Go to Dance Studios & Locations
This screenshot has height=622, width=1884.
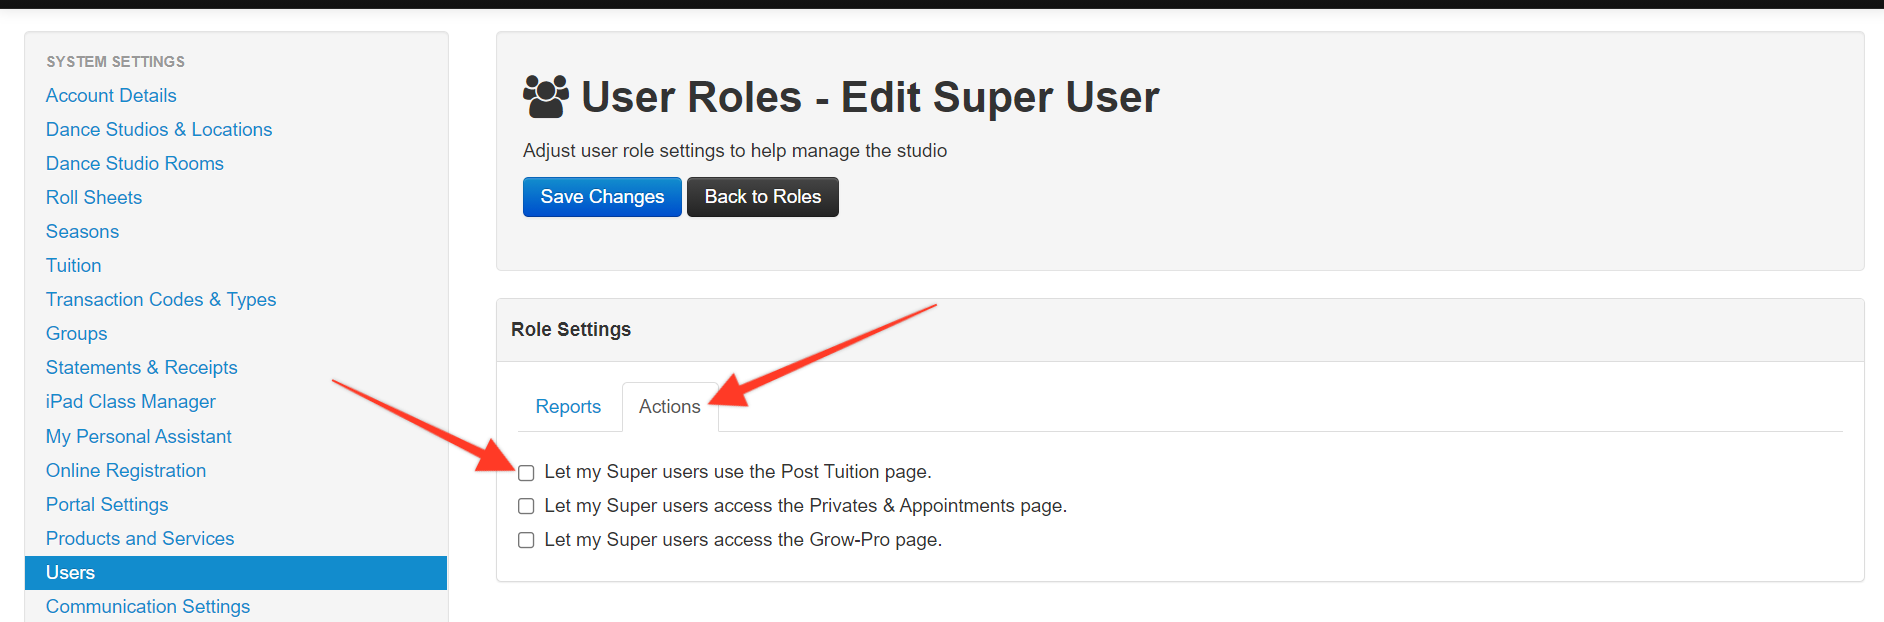tap(159, 129)
